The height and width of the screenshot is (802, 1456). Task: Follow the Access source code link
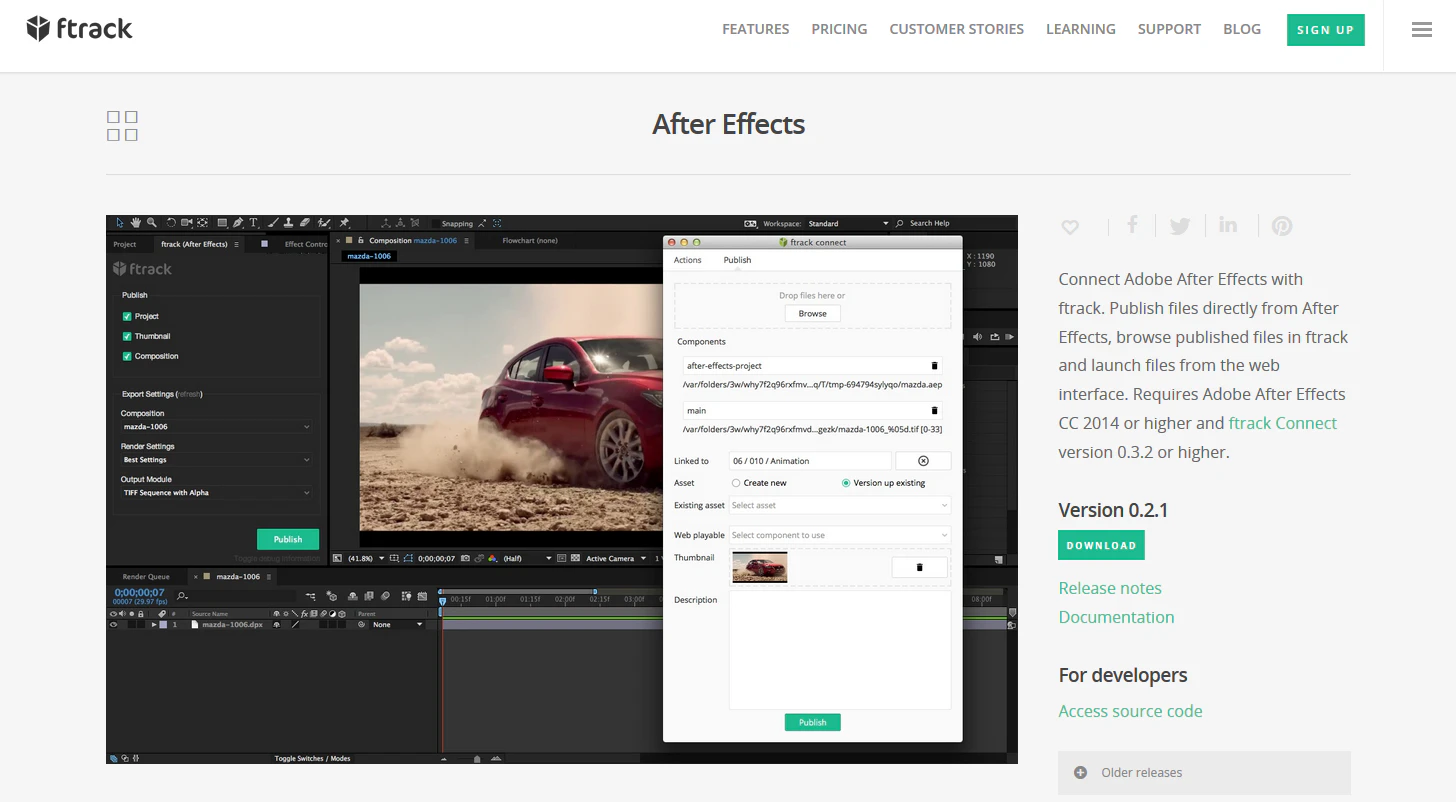1130,711
